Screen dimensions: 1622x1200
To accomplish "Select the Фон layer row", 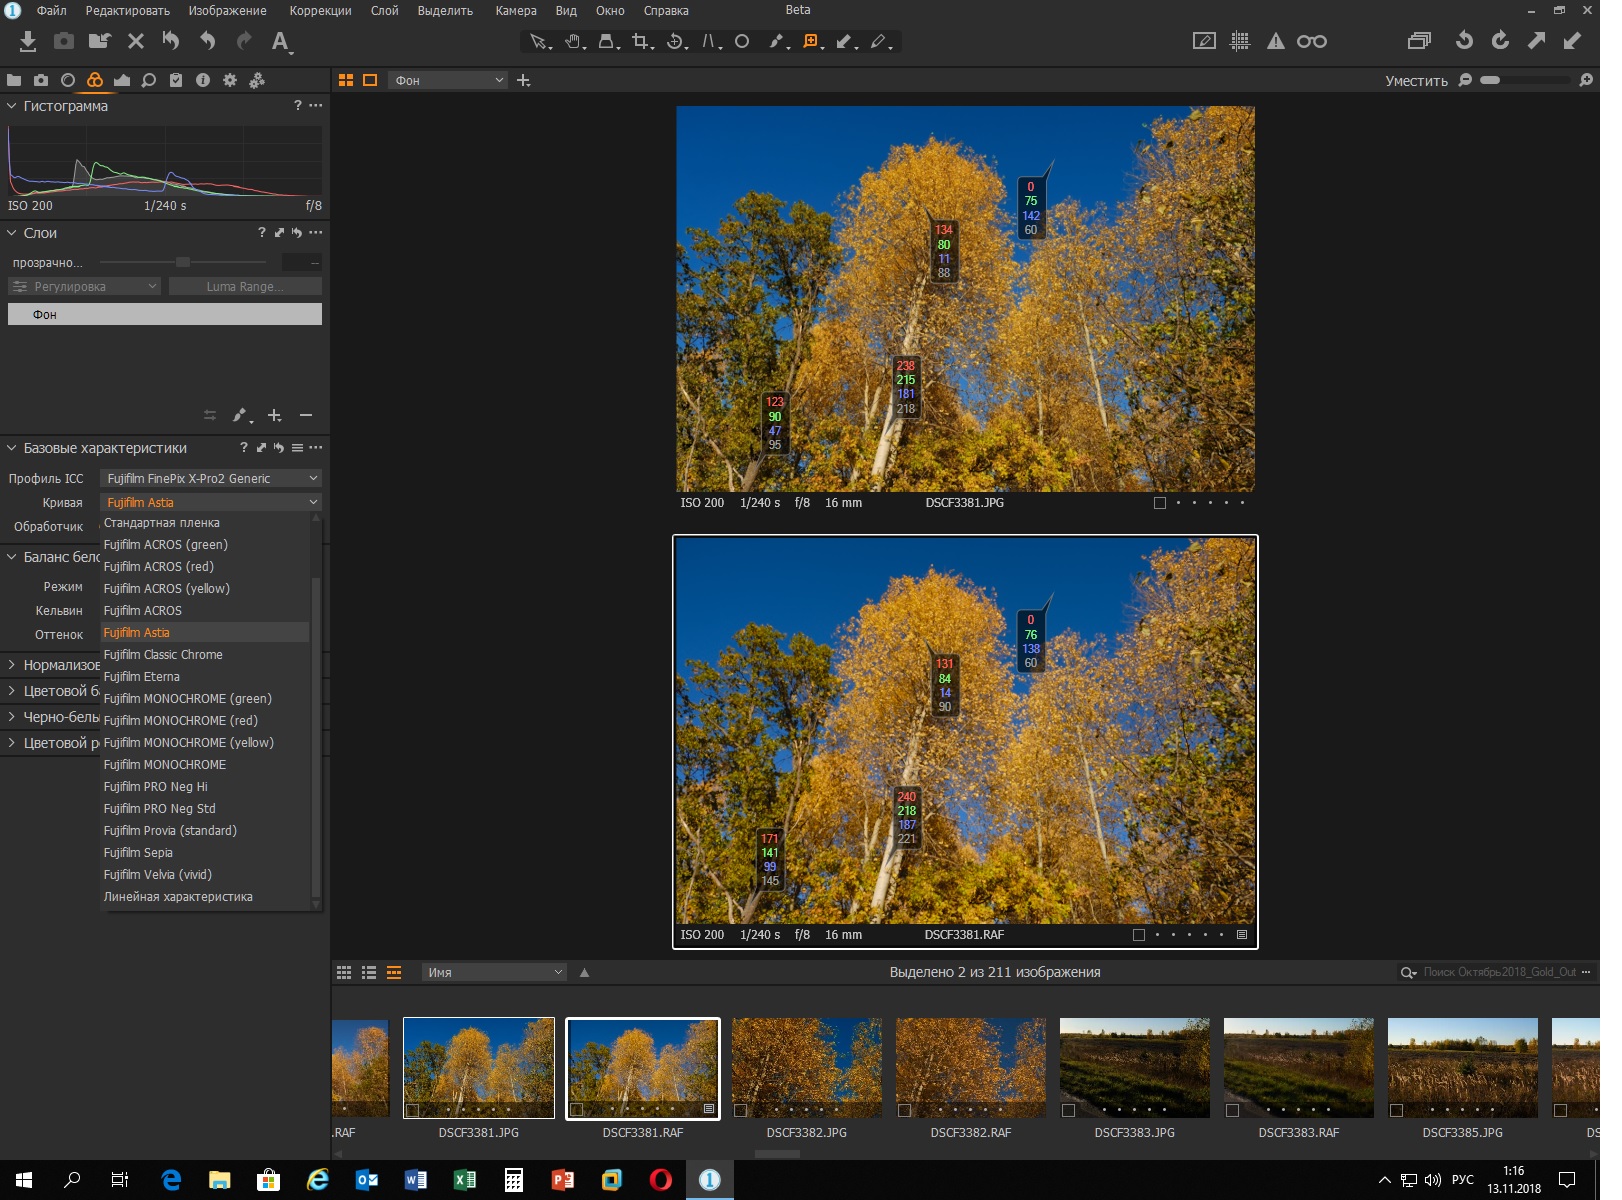I will click(165, 314).
